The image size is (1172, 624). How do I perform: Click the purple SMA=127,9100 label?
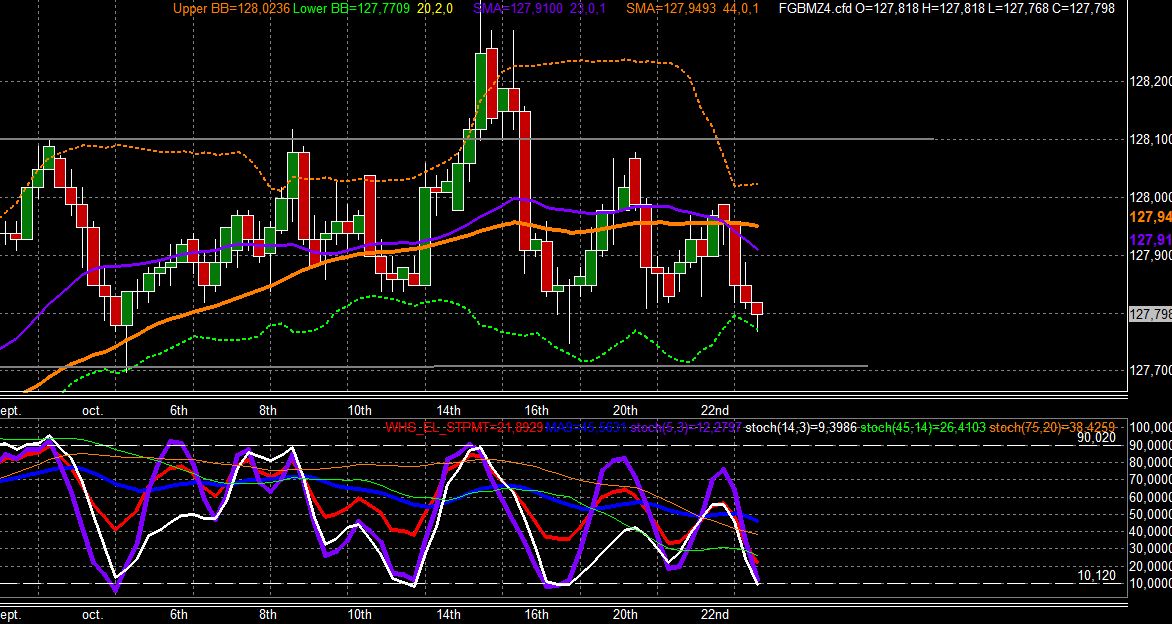point(520,9)
